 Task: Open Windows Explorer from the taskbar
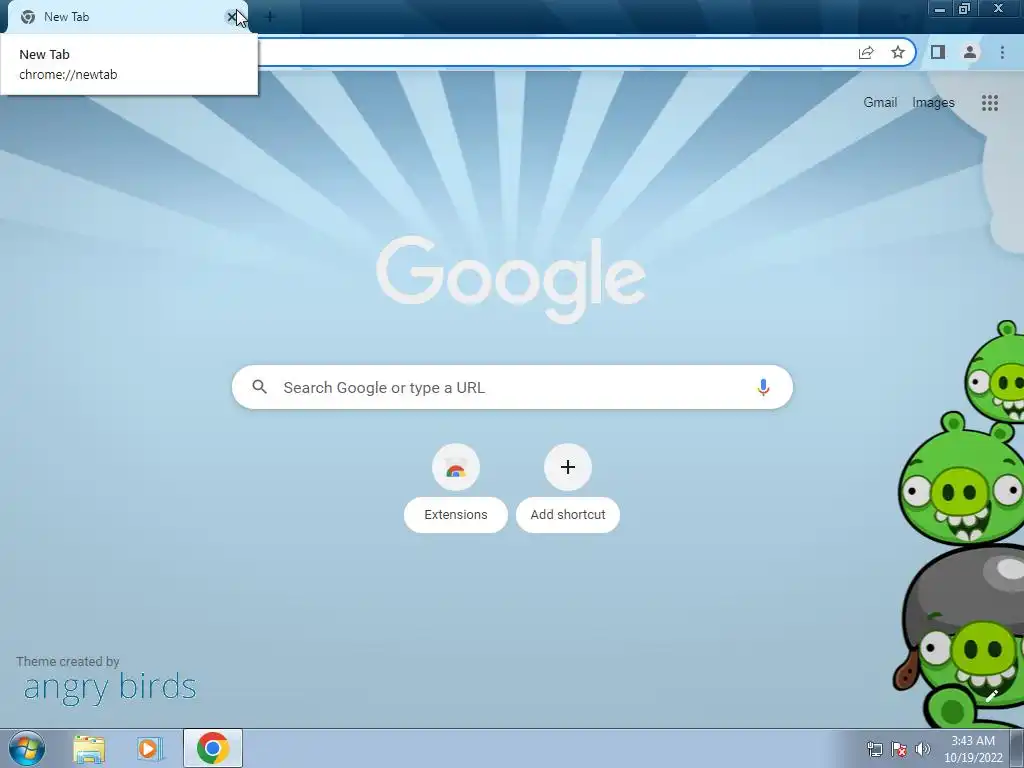coord(89,748)
